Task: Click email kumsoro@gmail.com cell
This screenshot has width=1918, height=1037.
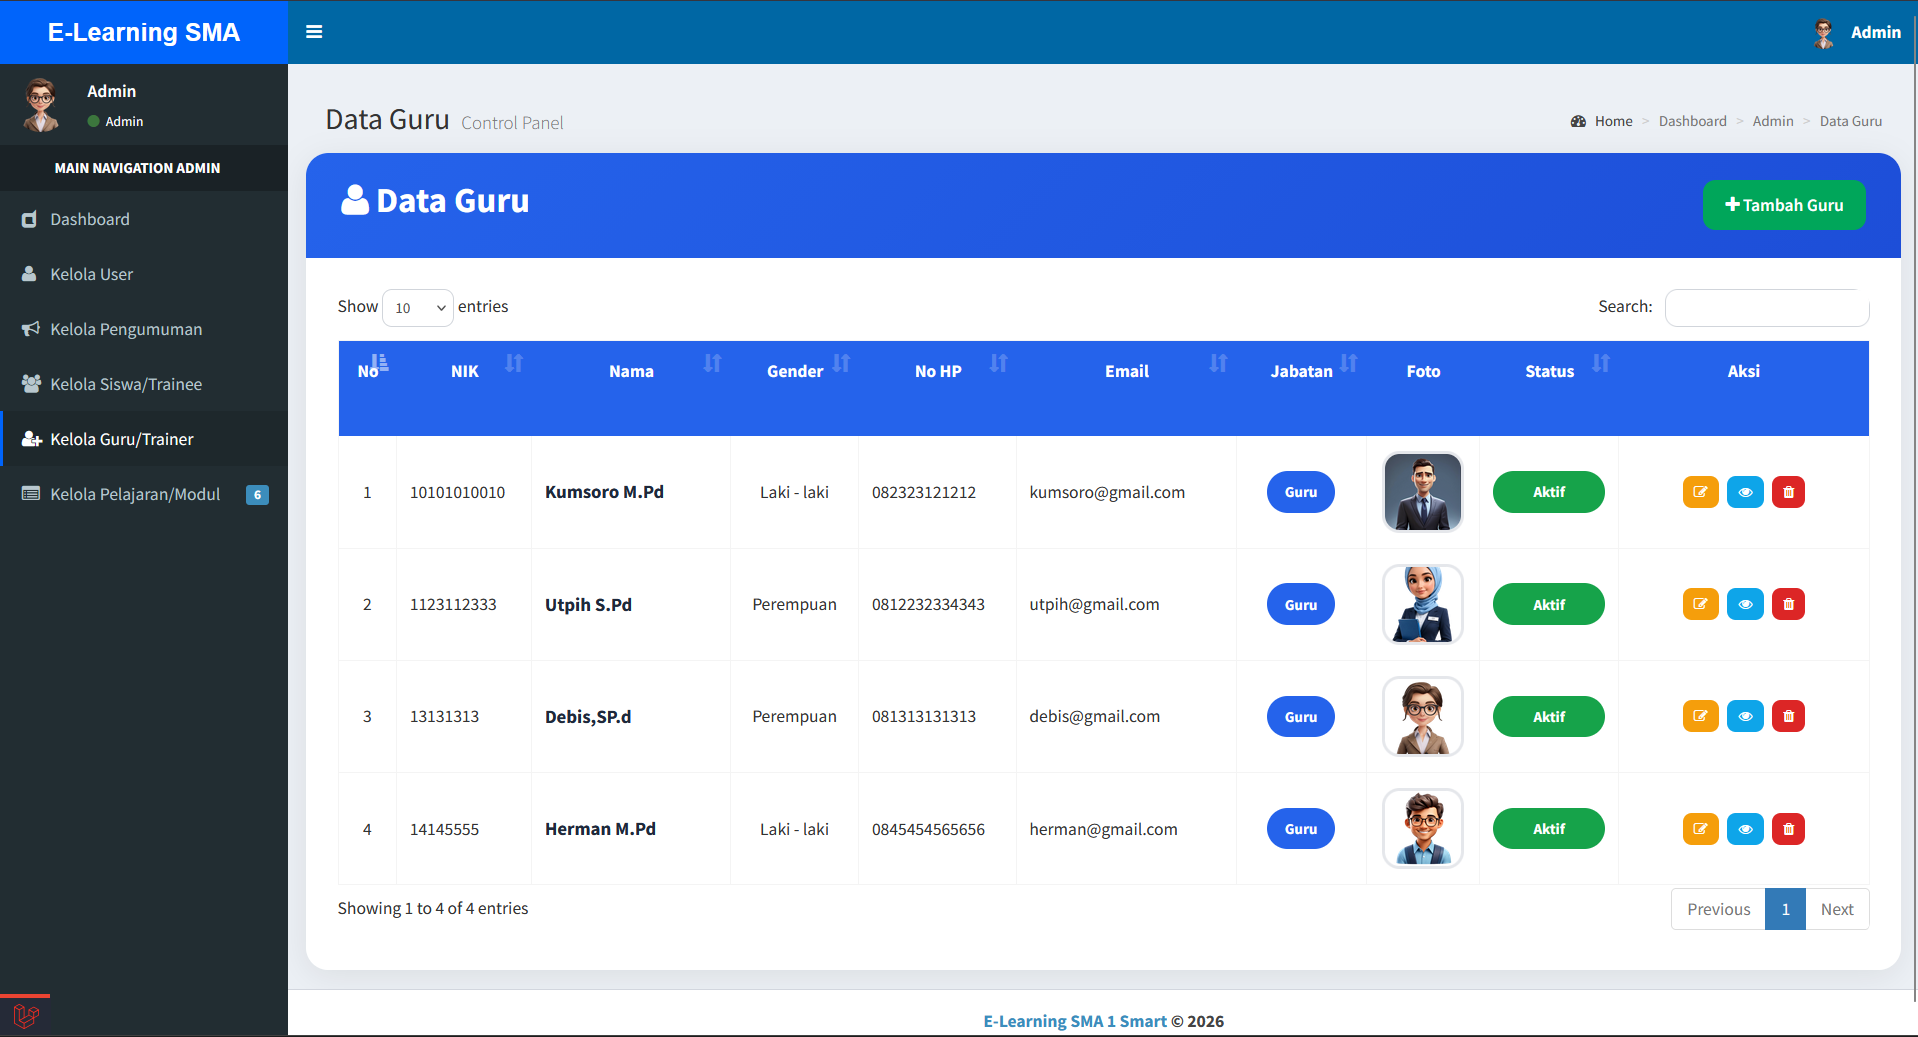Action: coord(1107,492)
